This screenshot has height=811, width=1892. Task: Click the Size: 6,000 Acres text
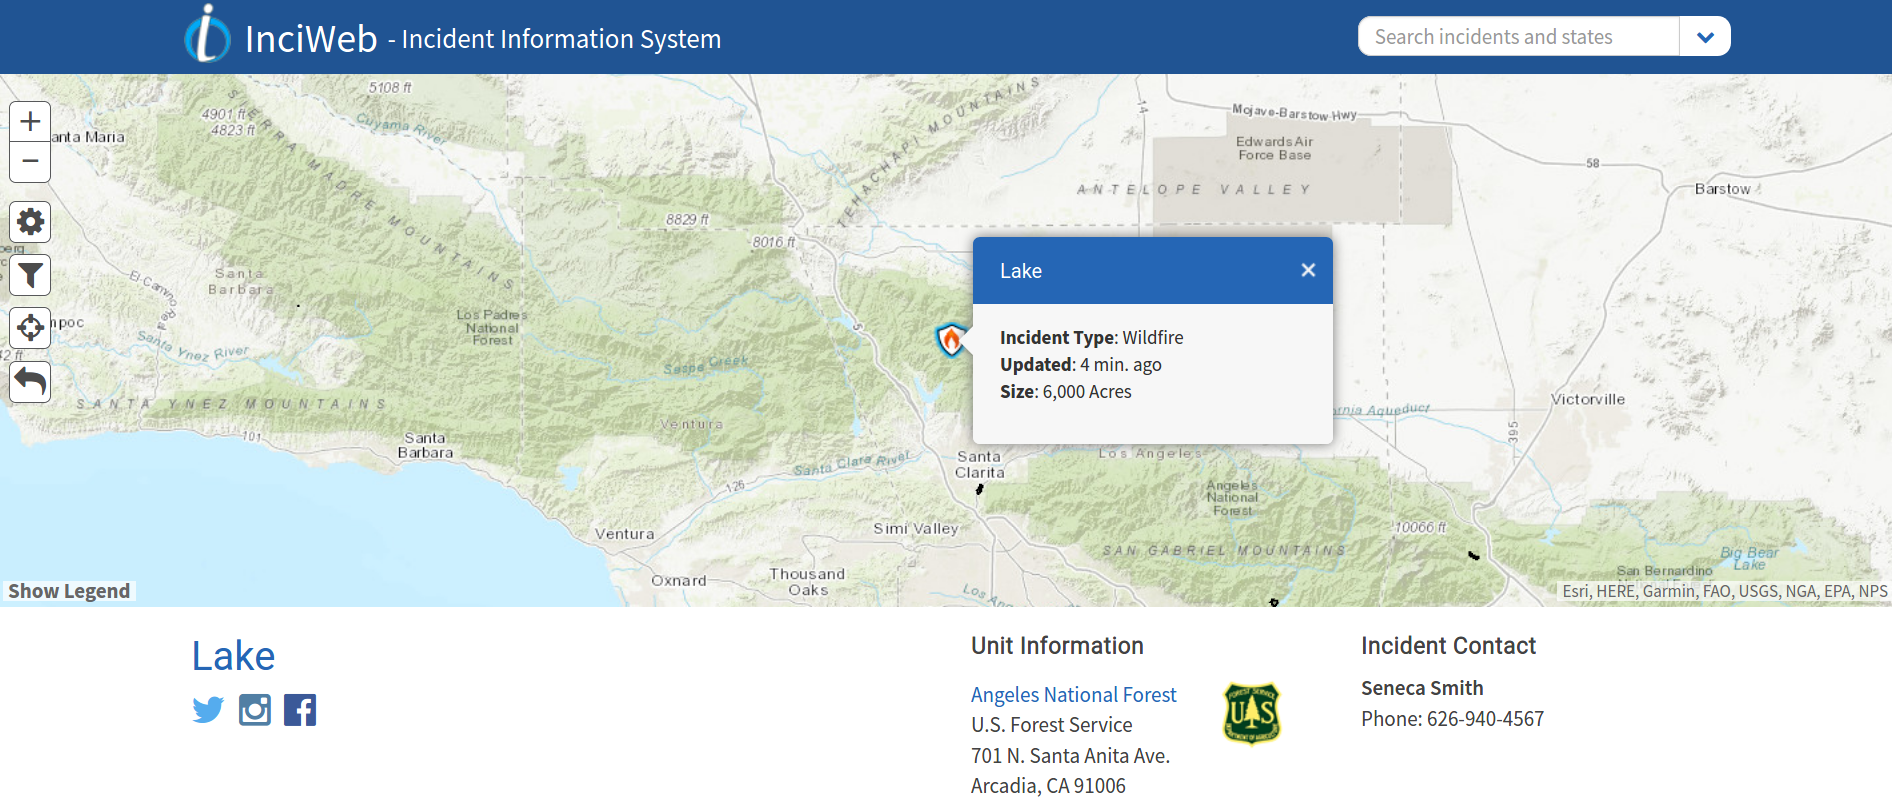click(x=1066, y=392)
